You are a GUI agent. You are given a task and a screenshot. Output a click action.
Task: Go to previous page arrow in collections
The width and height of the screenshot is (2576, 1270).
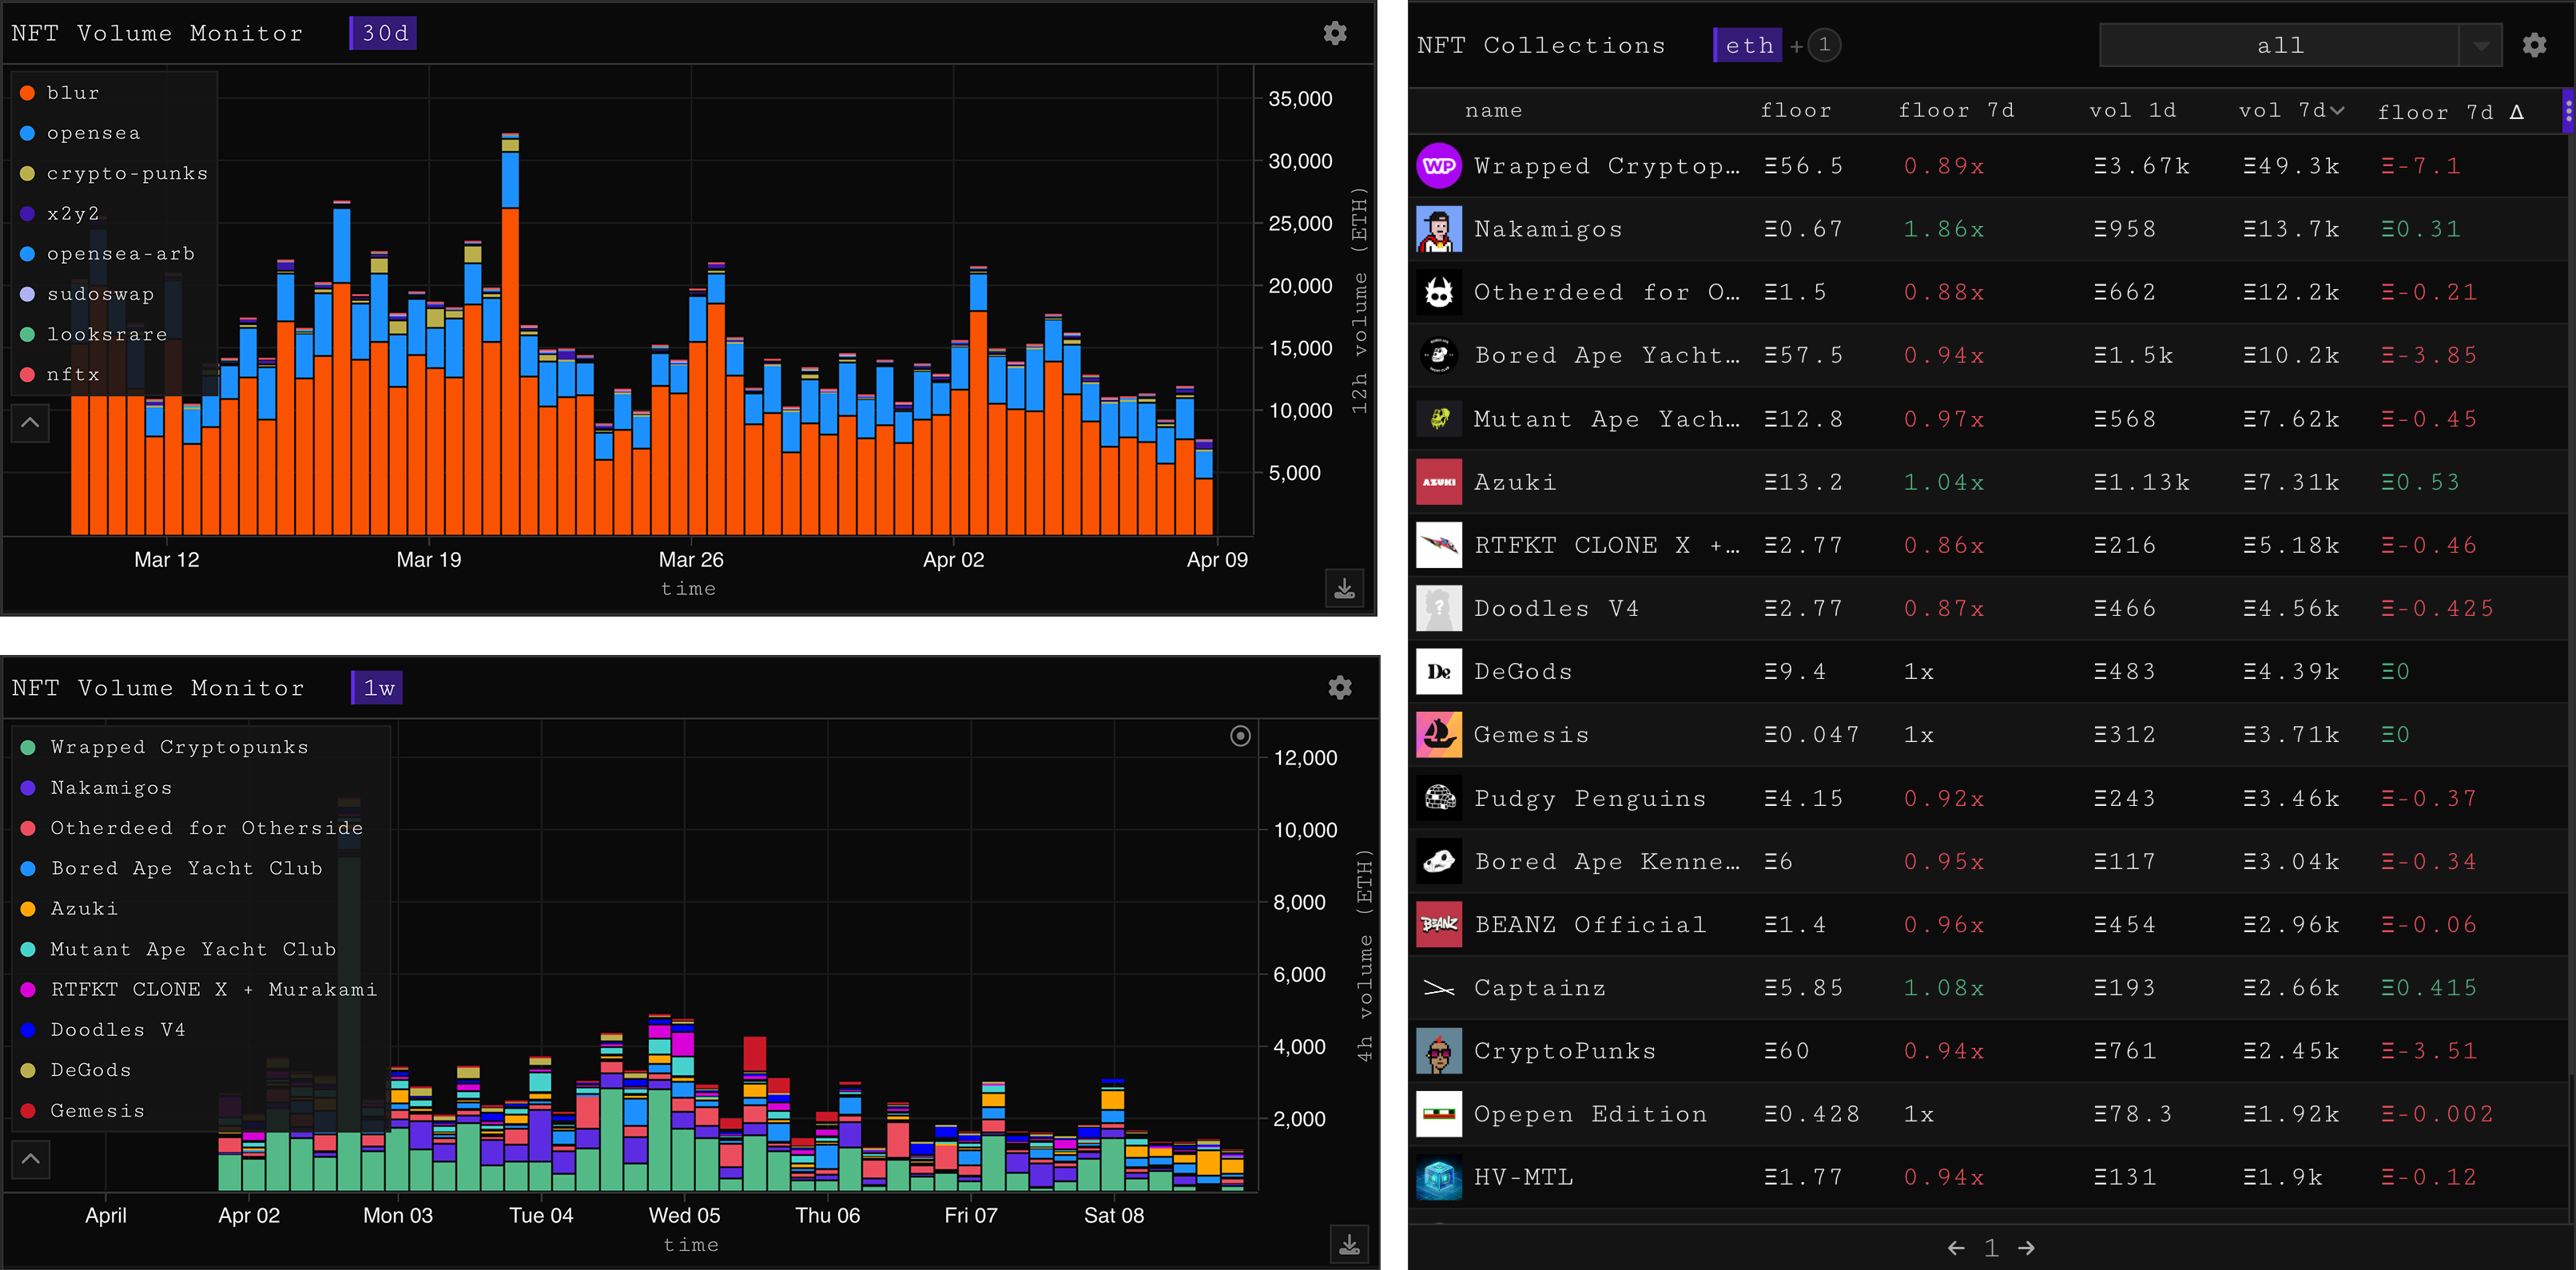click(x=1956, y=1248)
